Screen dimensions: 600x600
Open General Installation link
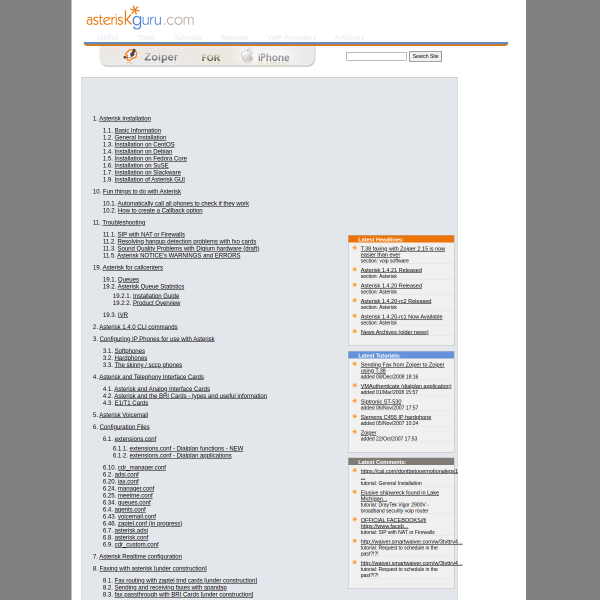click(140, 137)
